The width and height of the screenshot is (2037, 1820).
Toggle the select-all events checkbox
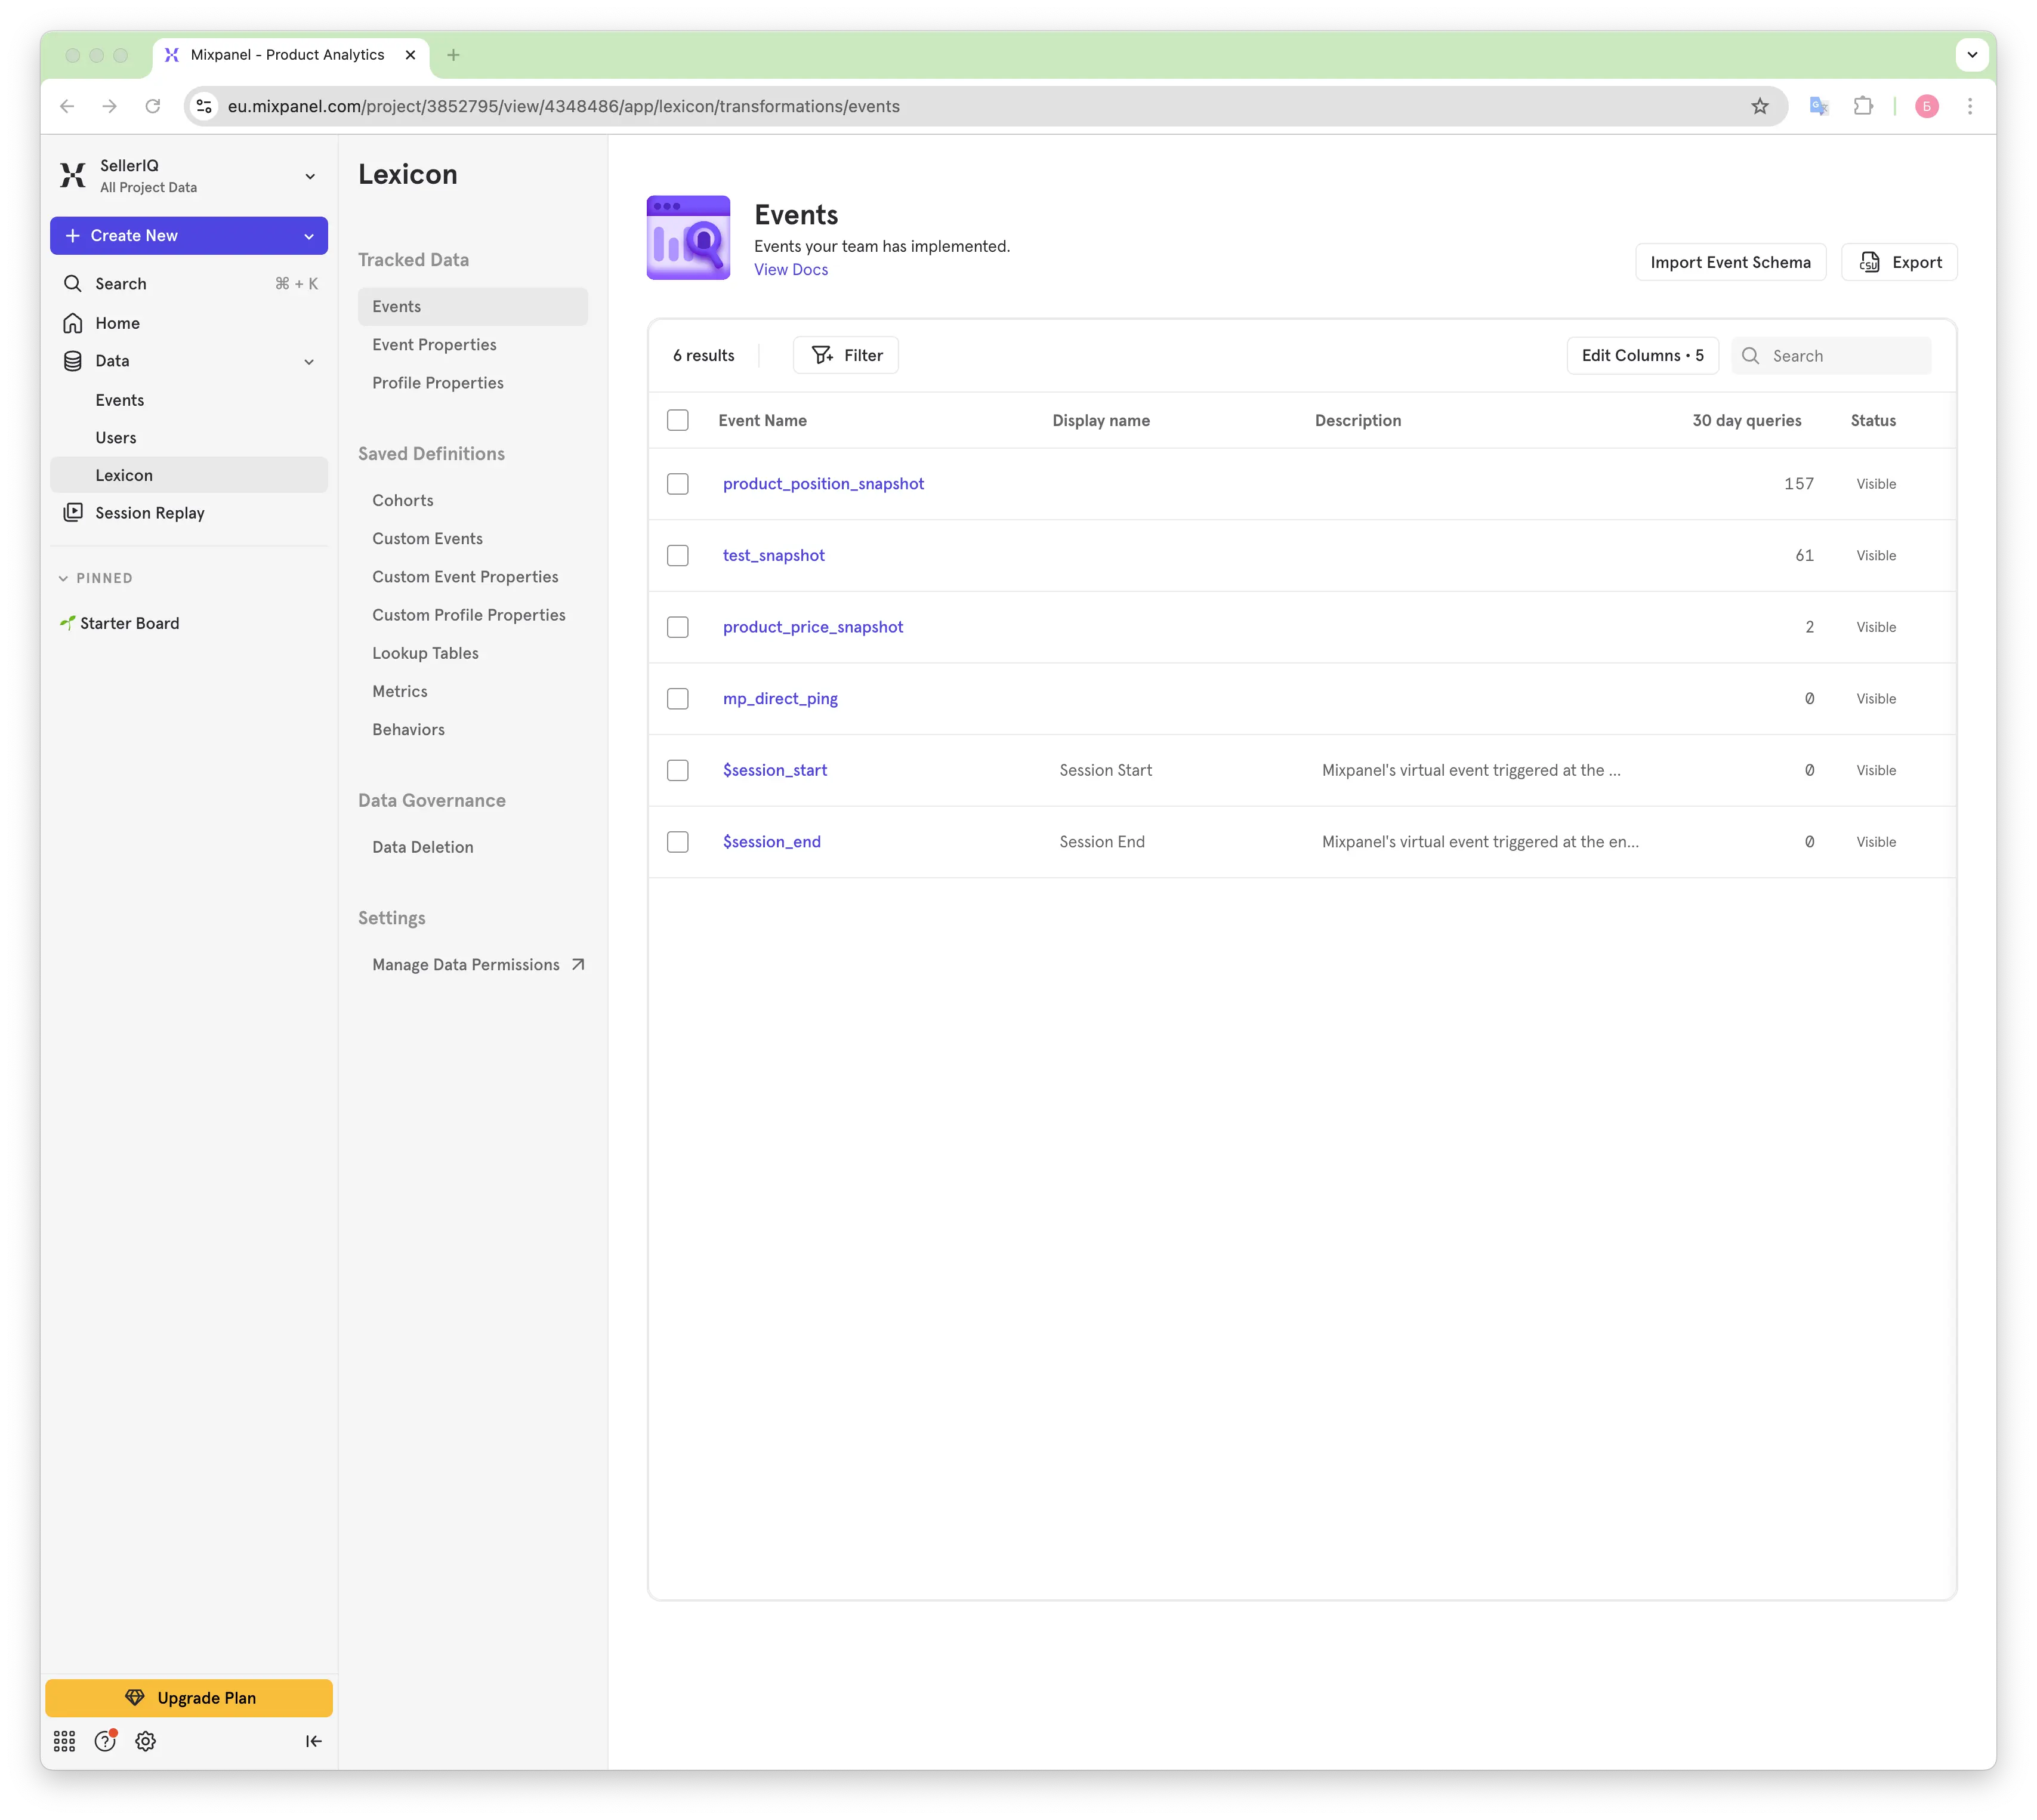(678, 420)
